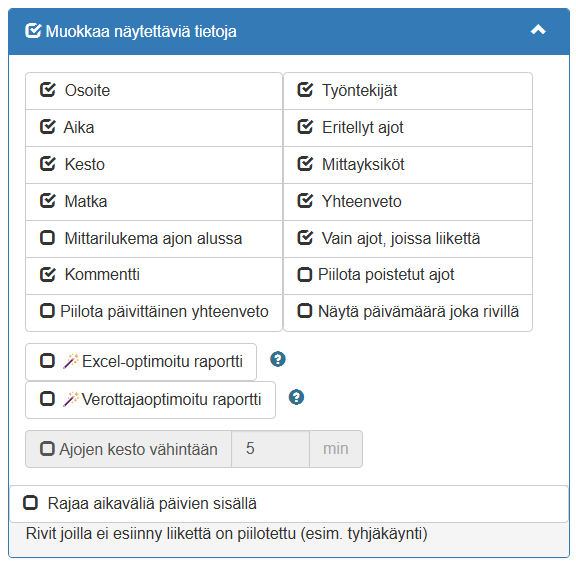Image resolution: width=576 pixels, height=565 pixels.
Task: Enable Mittarilukema ajon alussa
Action: (47, 238)
